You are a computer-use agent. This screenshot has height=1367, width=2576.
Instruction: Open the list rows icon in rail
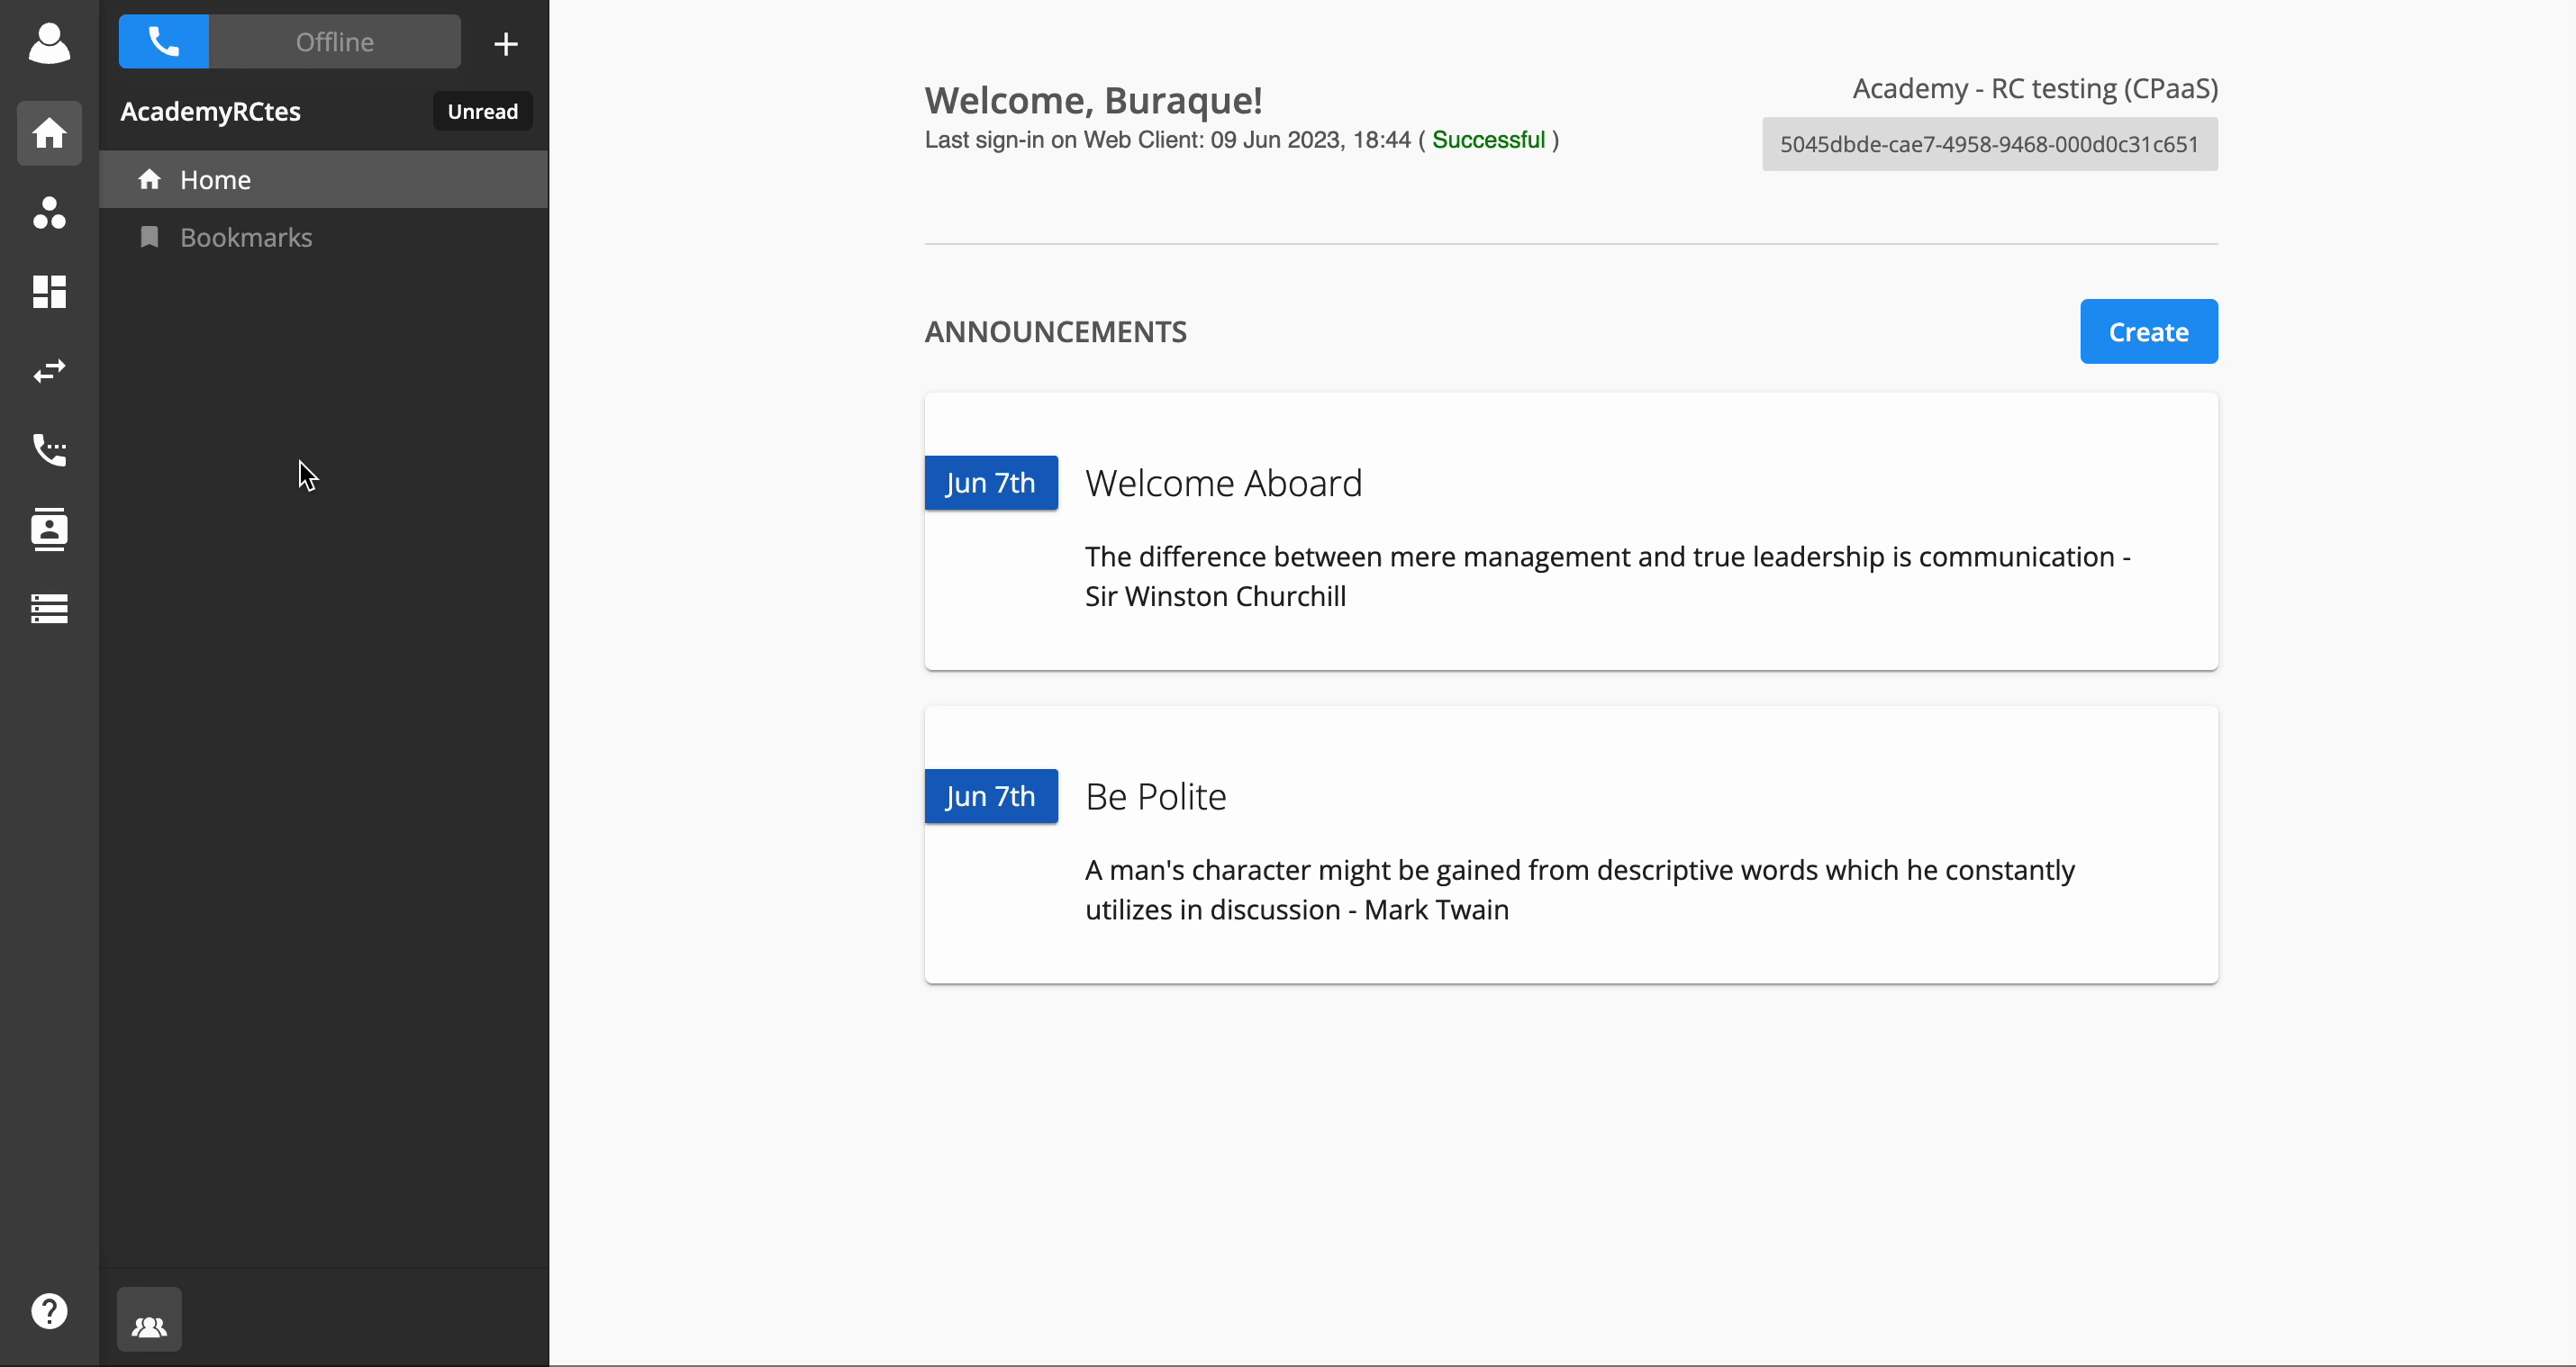tap(49, 608)
